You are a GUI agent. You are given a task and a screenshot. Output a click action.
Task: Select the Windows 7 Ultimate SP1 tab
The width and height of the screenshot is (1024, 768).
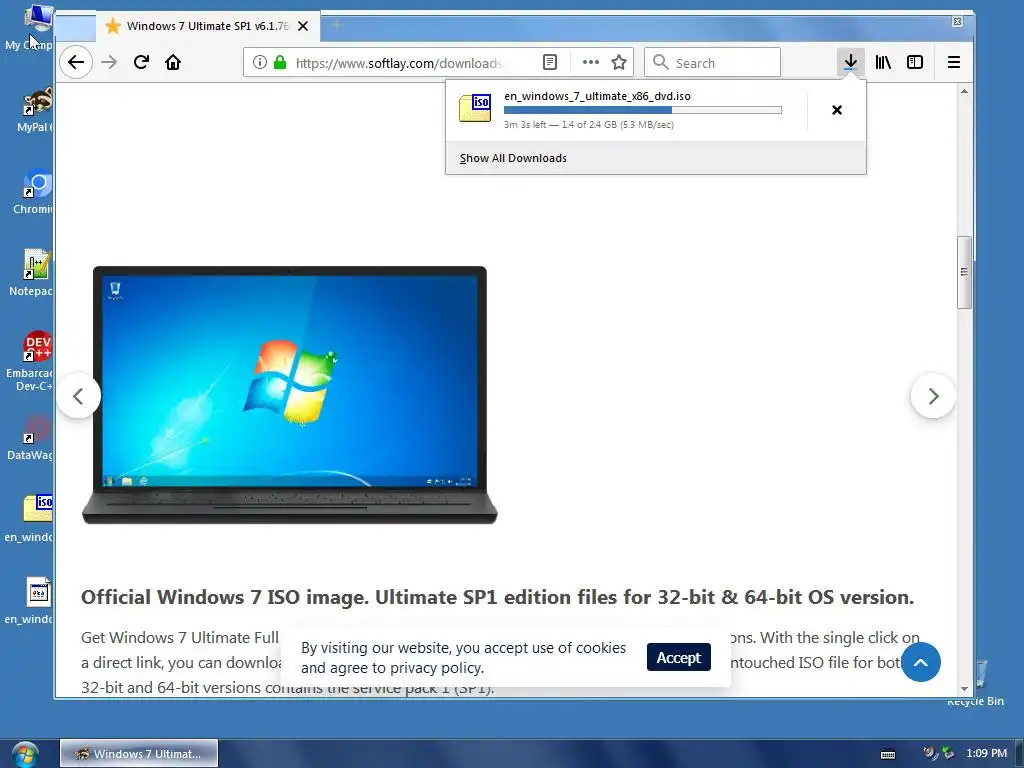tap(208, 26)
